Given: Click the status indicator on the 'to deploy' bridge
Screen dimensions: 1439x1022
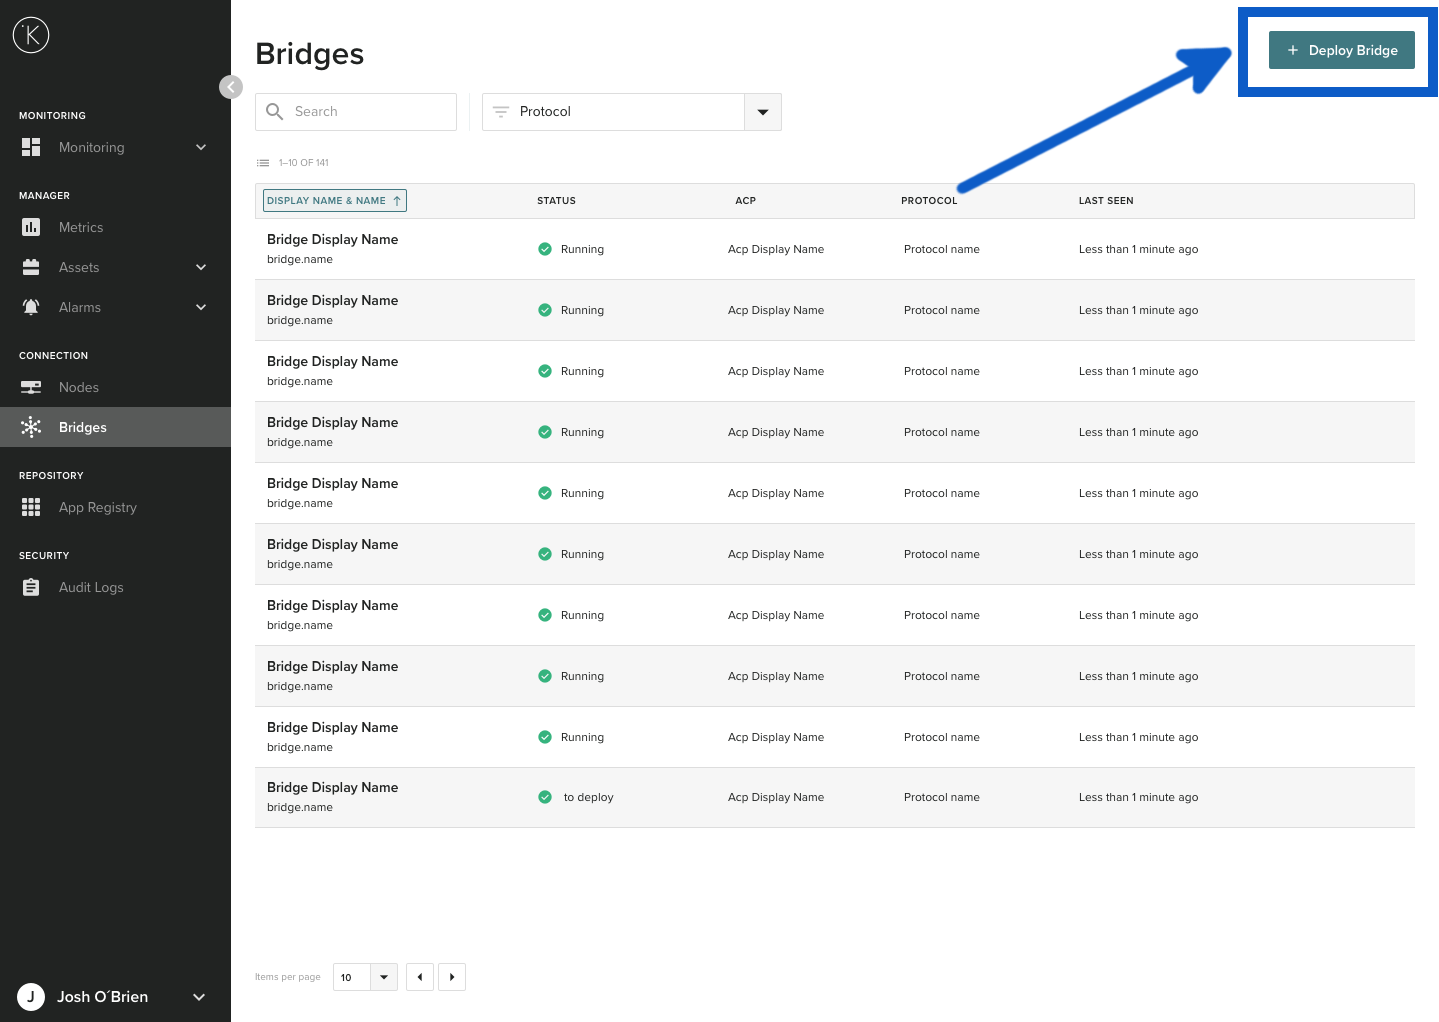Looking at the screenshot, I should tap(545, 797).
